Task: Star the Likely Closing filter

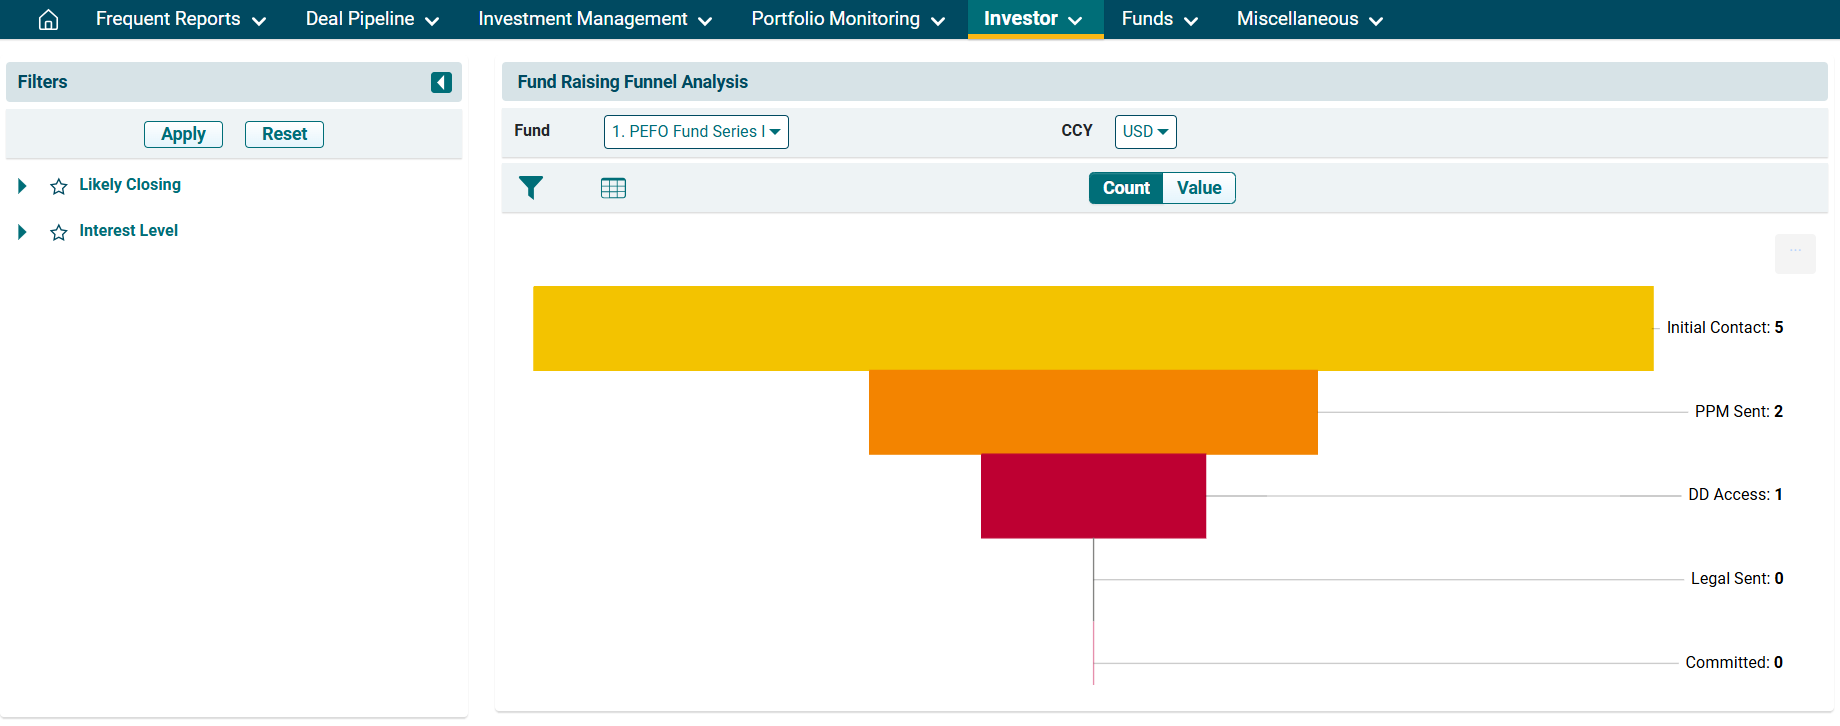Action: (x=59, y=186)
